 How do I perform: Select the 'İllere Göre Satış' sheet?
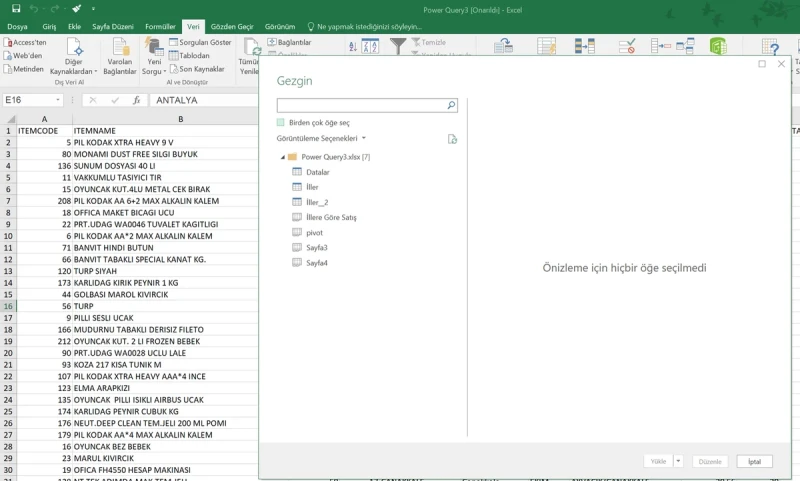324,217
